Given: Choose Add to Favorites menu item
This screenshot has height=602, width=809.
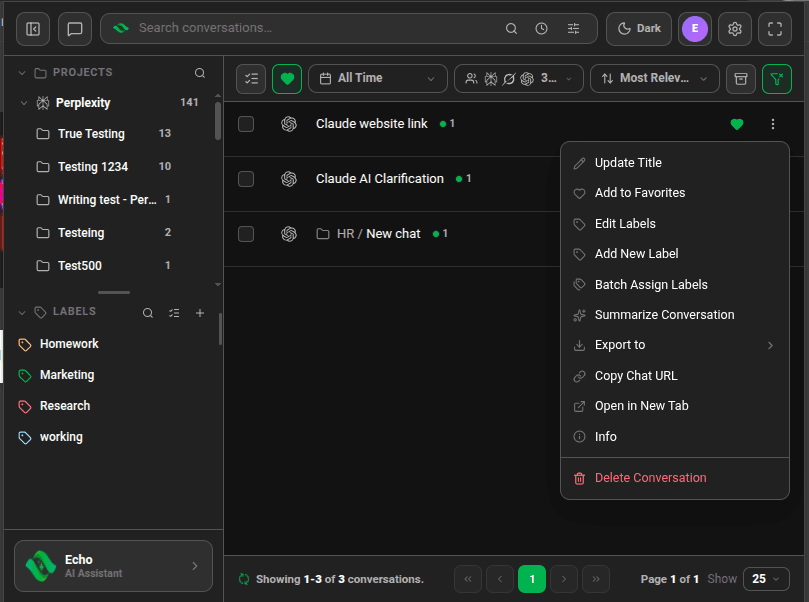Looking at the screenshot, I should coord(675,193).
